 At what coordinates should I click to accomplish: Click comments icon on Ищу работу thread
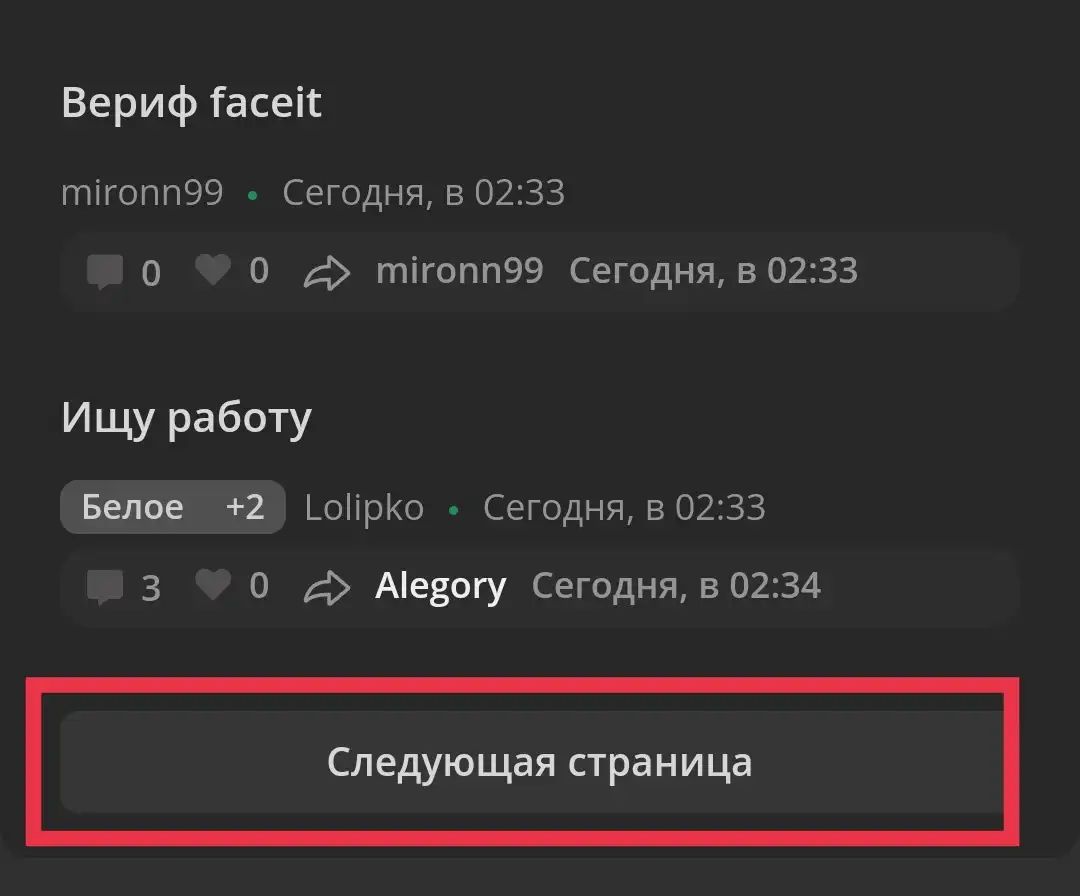105,587
